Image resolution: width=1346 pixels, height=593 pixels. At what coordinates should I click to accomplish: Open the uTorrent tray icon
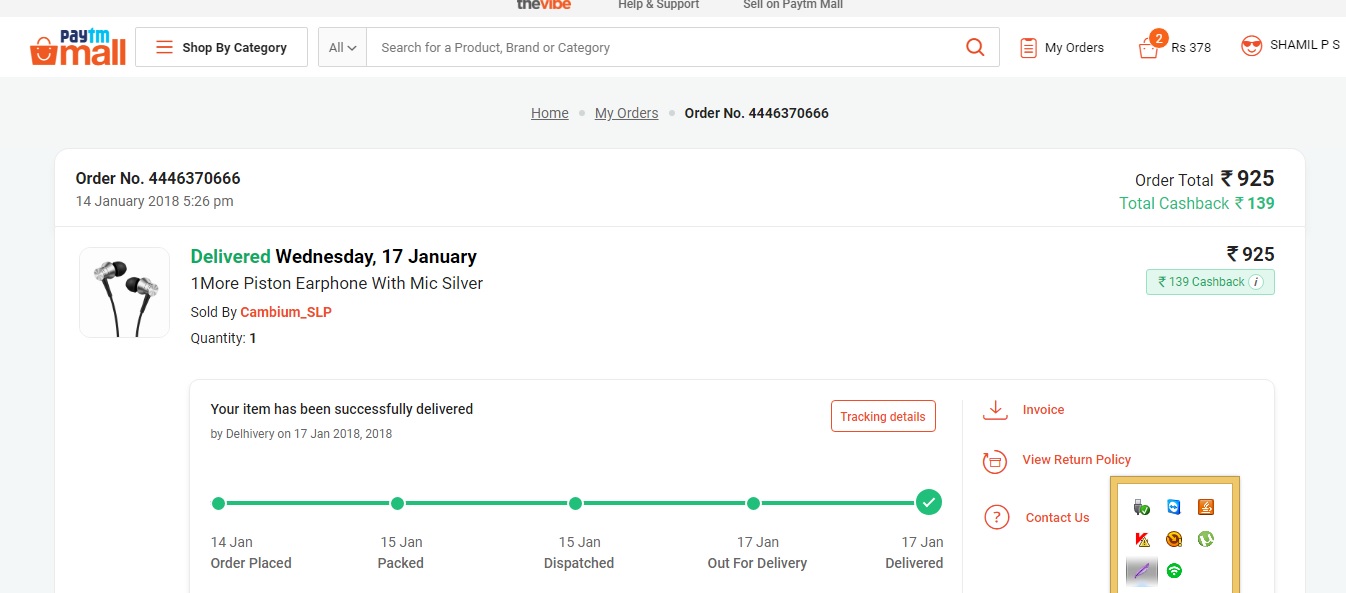coord(1206,539)
